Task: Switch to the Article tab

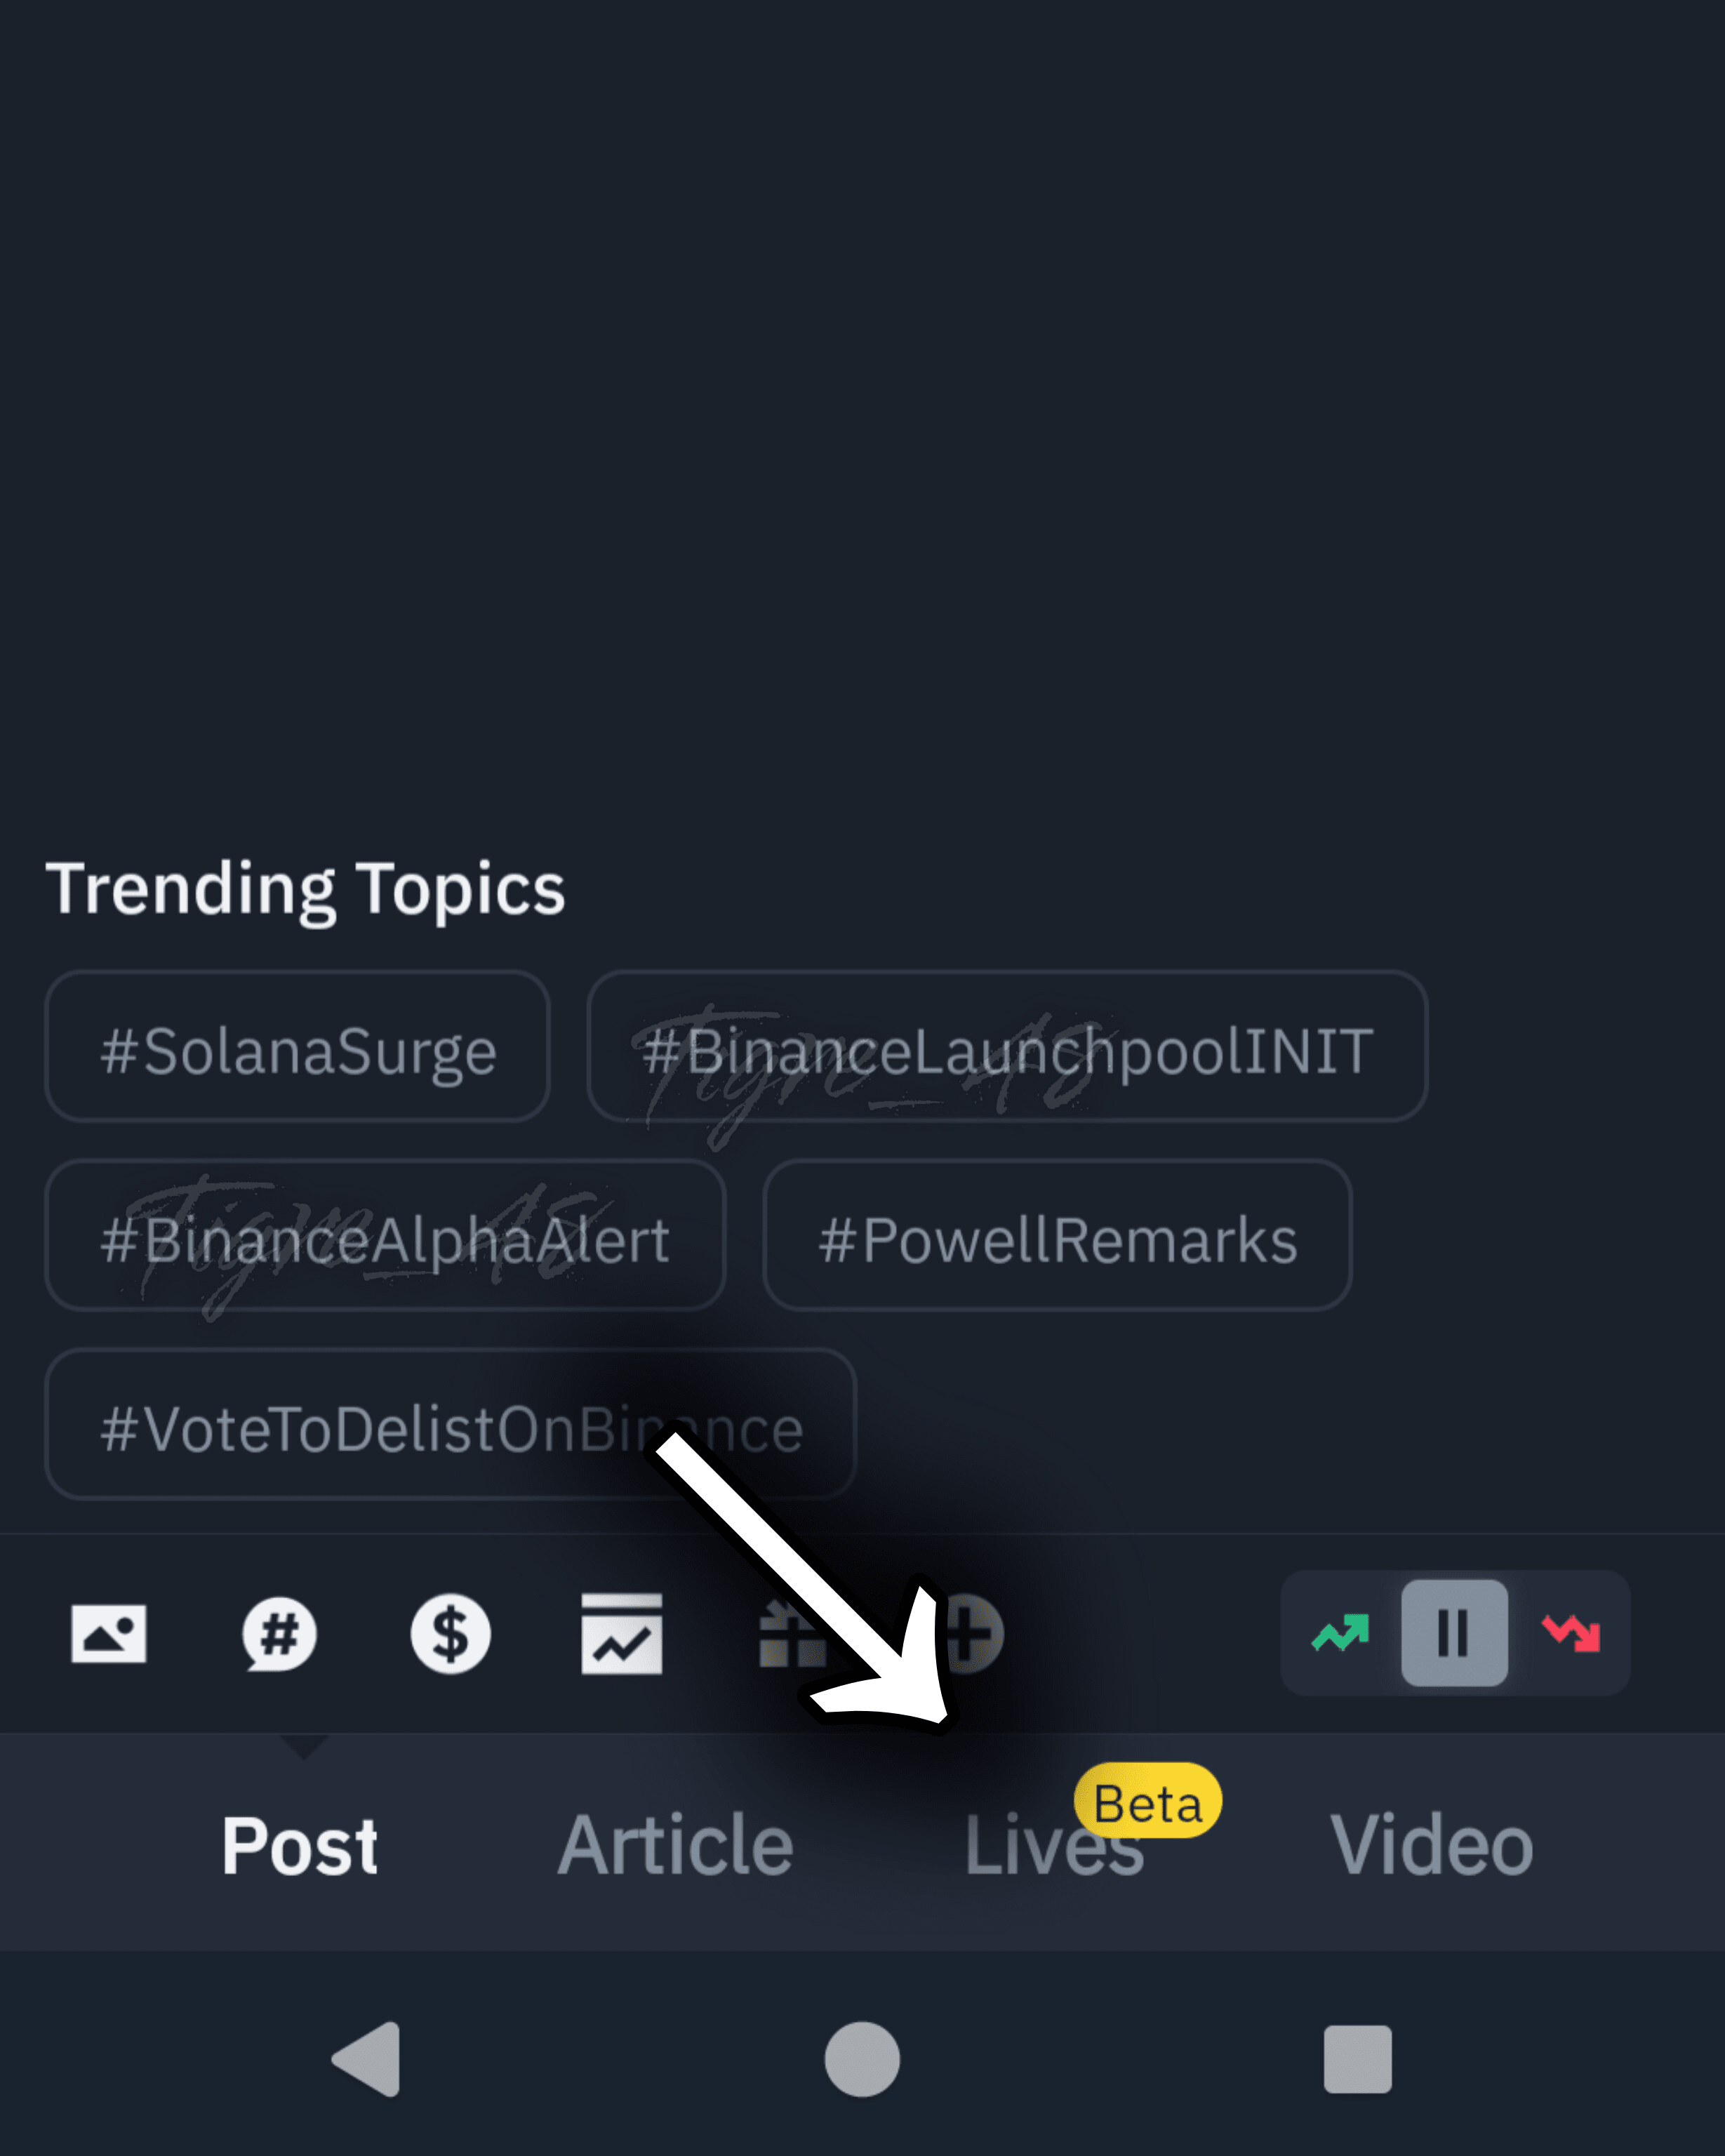Action: [675, 1846]
